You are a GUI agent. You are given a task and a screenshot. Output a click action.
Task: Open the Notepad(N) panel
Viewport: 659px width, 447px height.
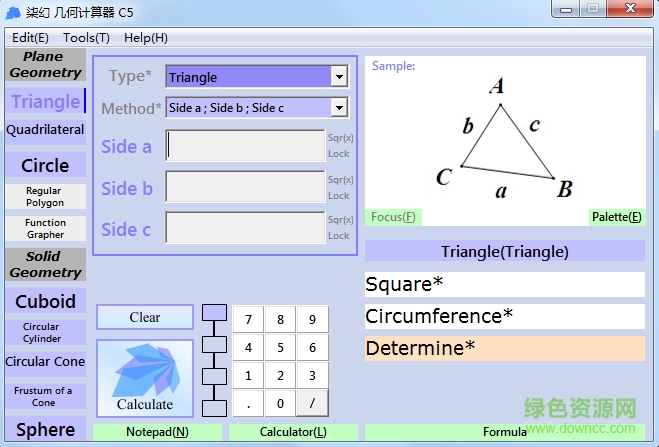coord(157,432)
